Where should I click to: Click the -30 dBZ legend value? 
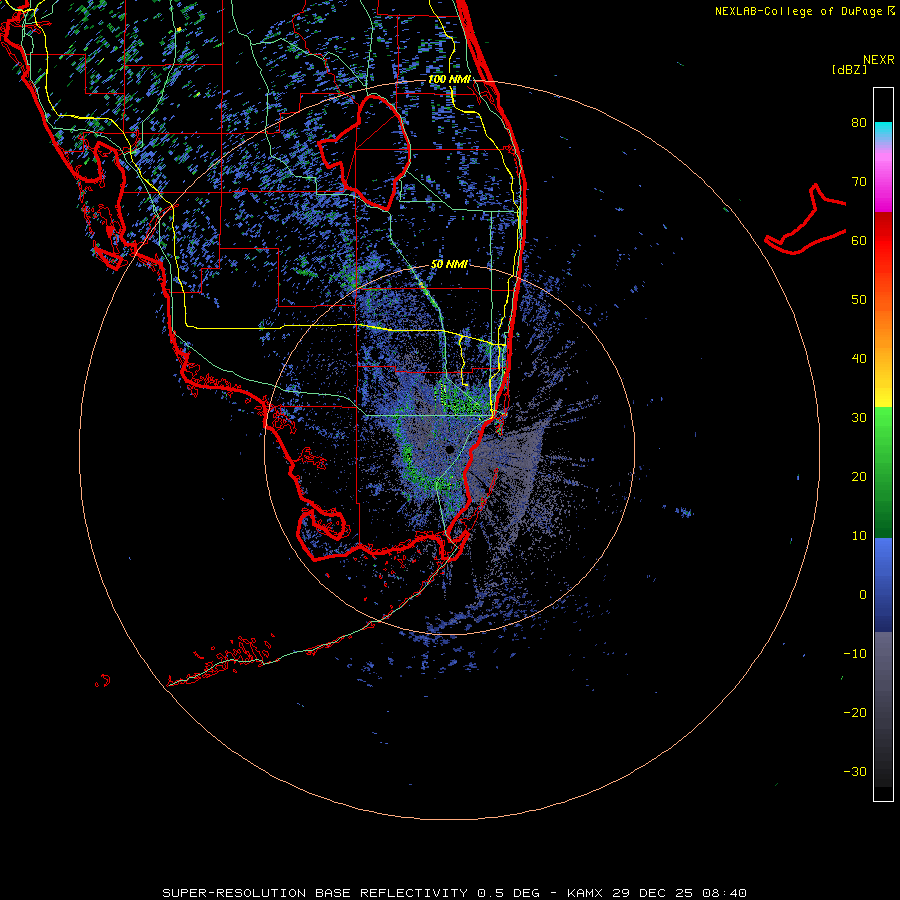pyautogui.click(x=855, y=771)
